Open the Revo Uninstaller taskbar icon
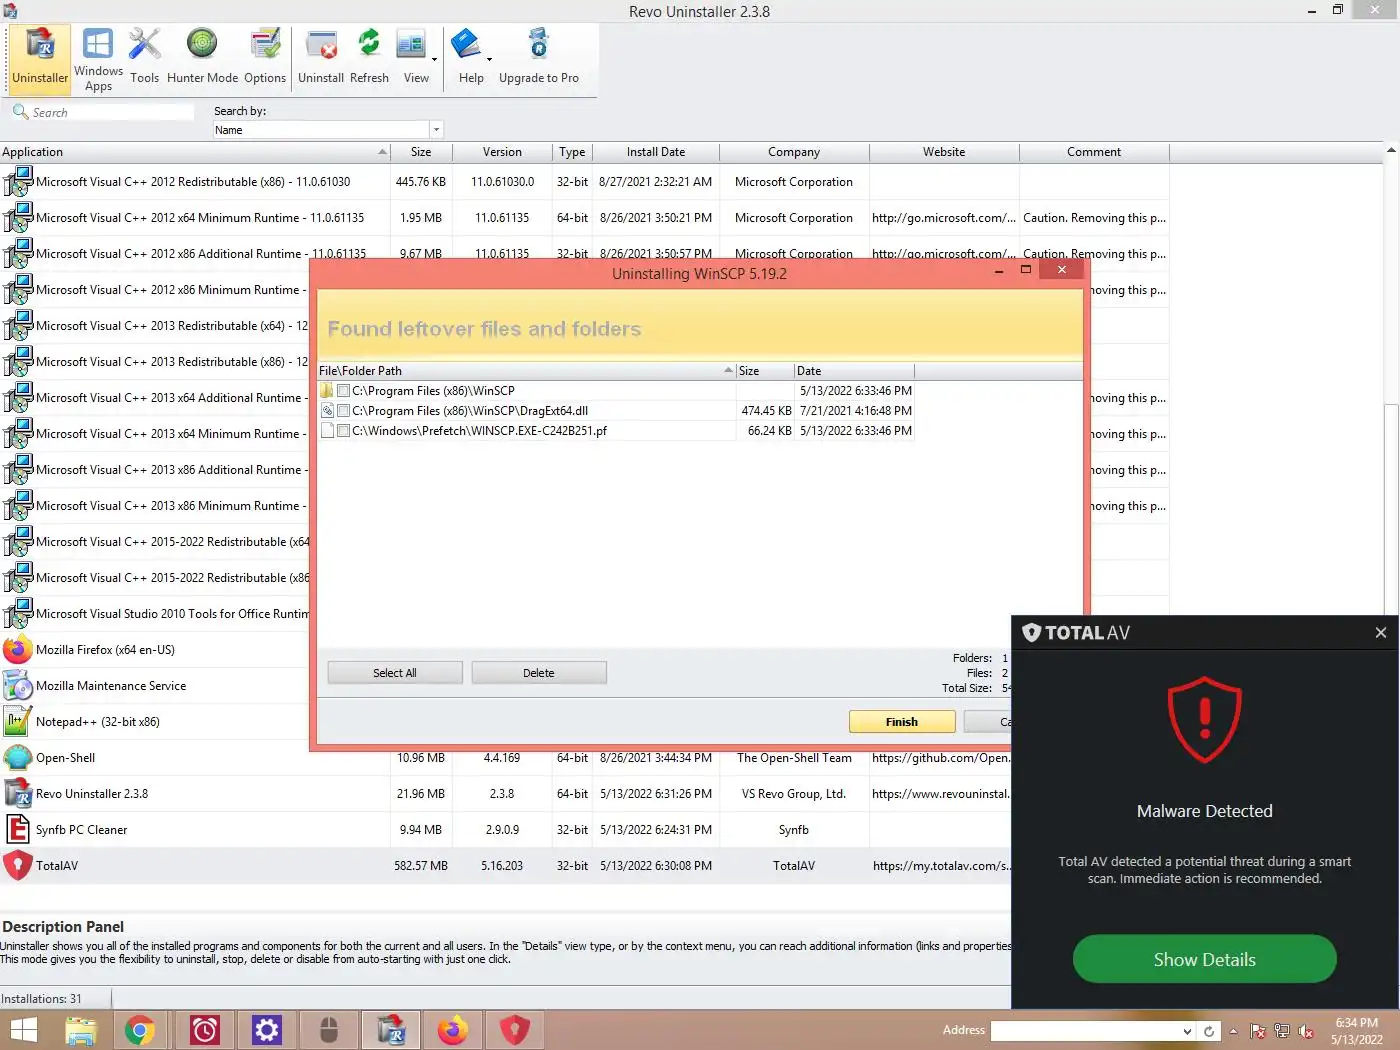Image resolution: width=1400 pixels, height=1050 pixels. click(390, 1030)
